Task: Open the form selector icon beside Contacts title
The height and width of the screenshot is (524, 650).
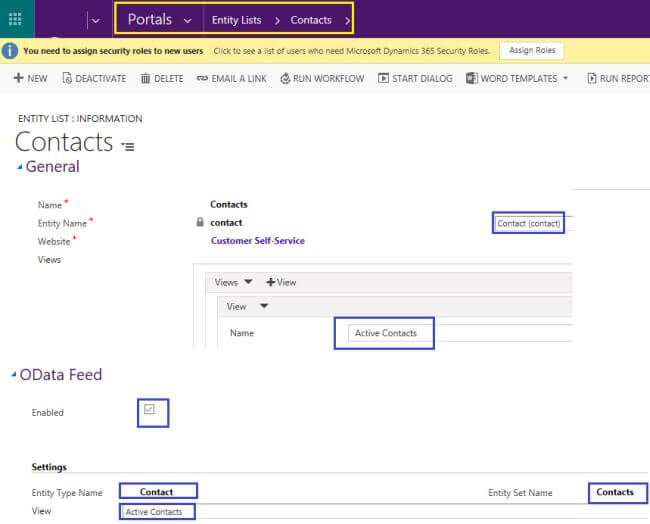Action: [128, 146]
